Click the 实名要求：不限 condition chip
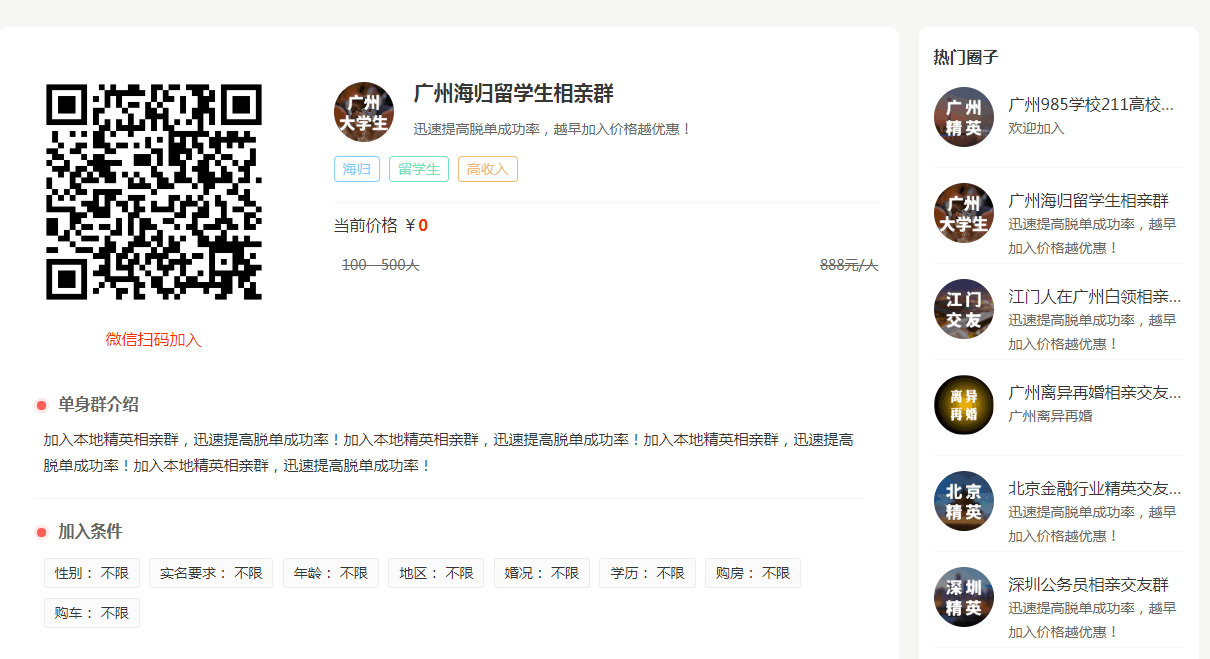1210x659 pixels. click(211, 573)
